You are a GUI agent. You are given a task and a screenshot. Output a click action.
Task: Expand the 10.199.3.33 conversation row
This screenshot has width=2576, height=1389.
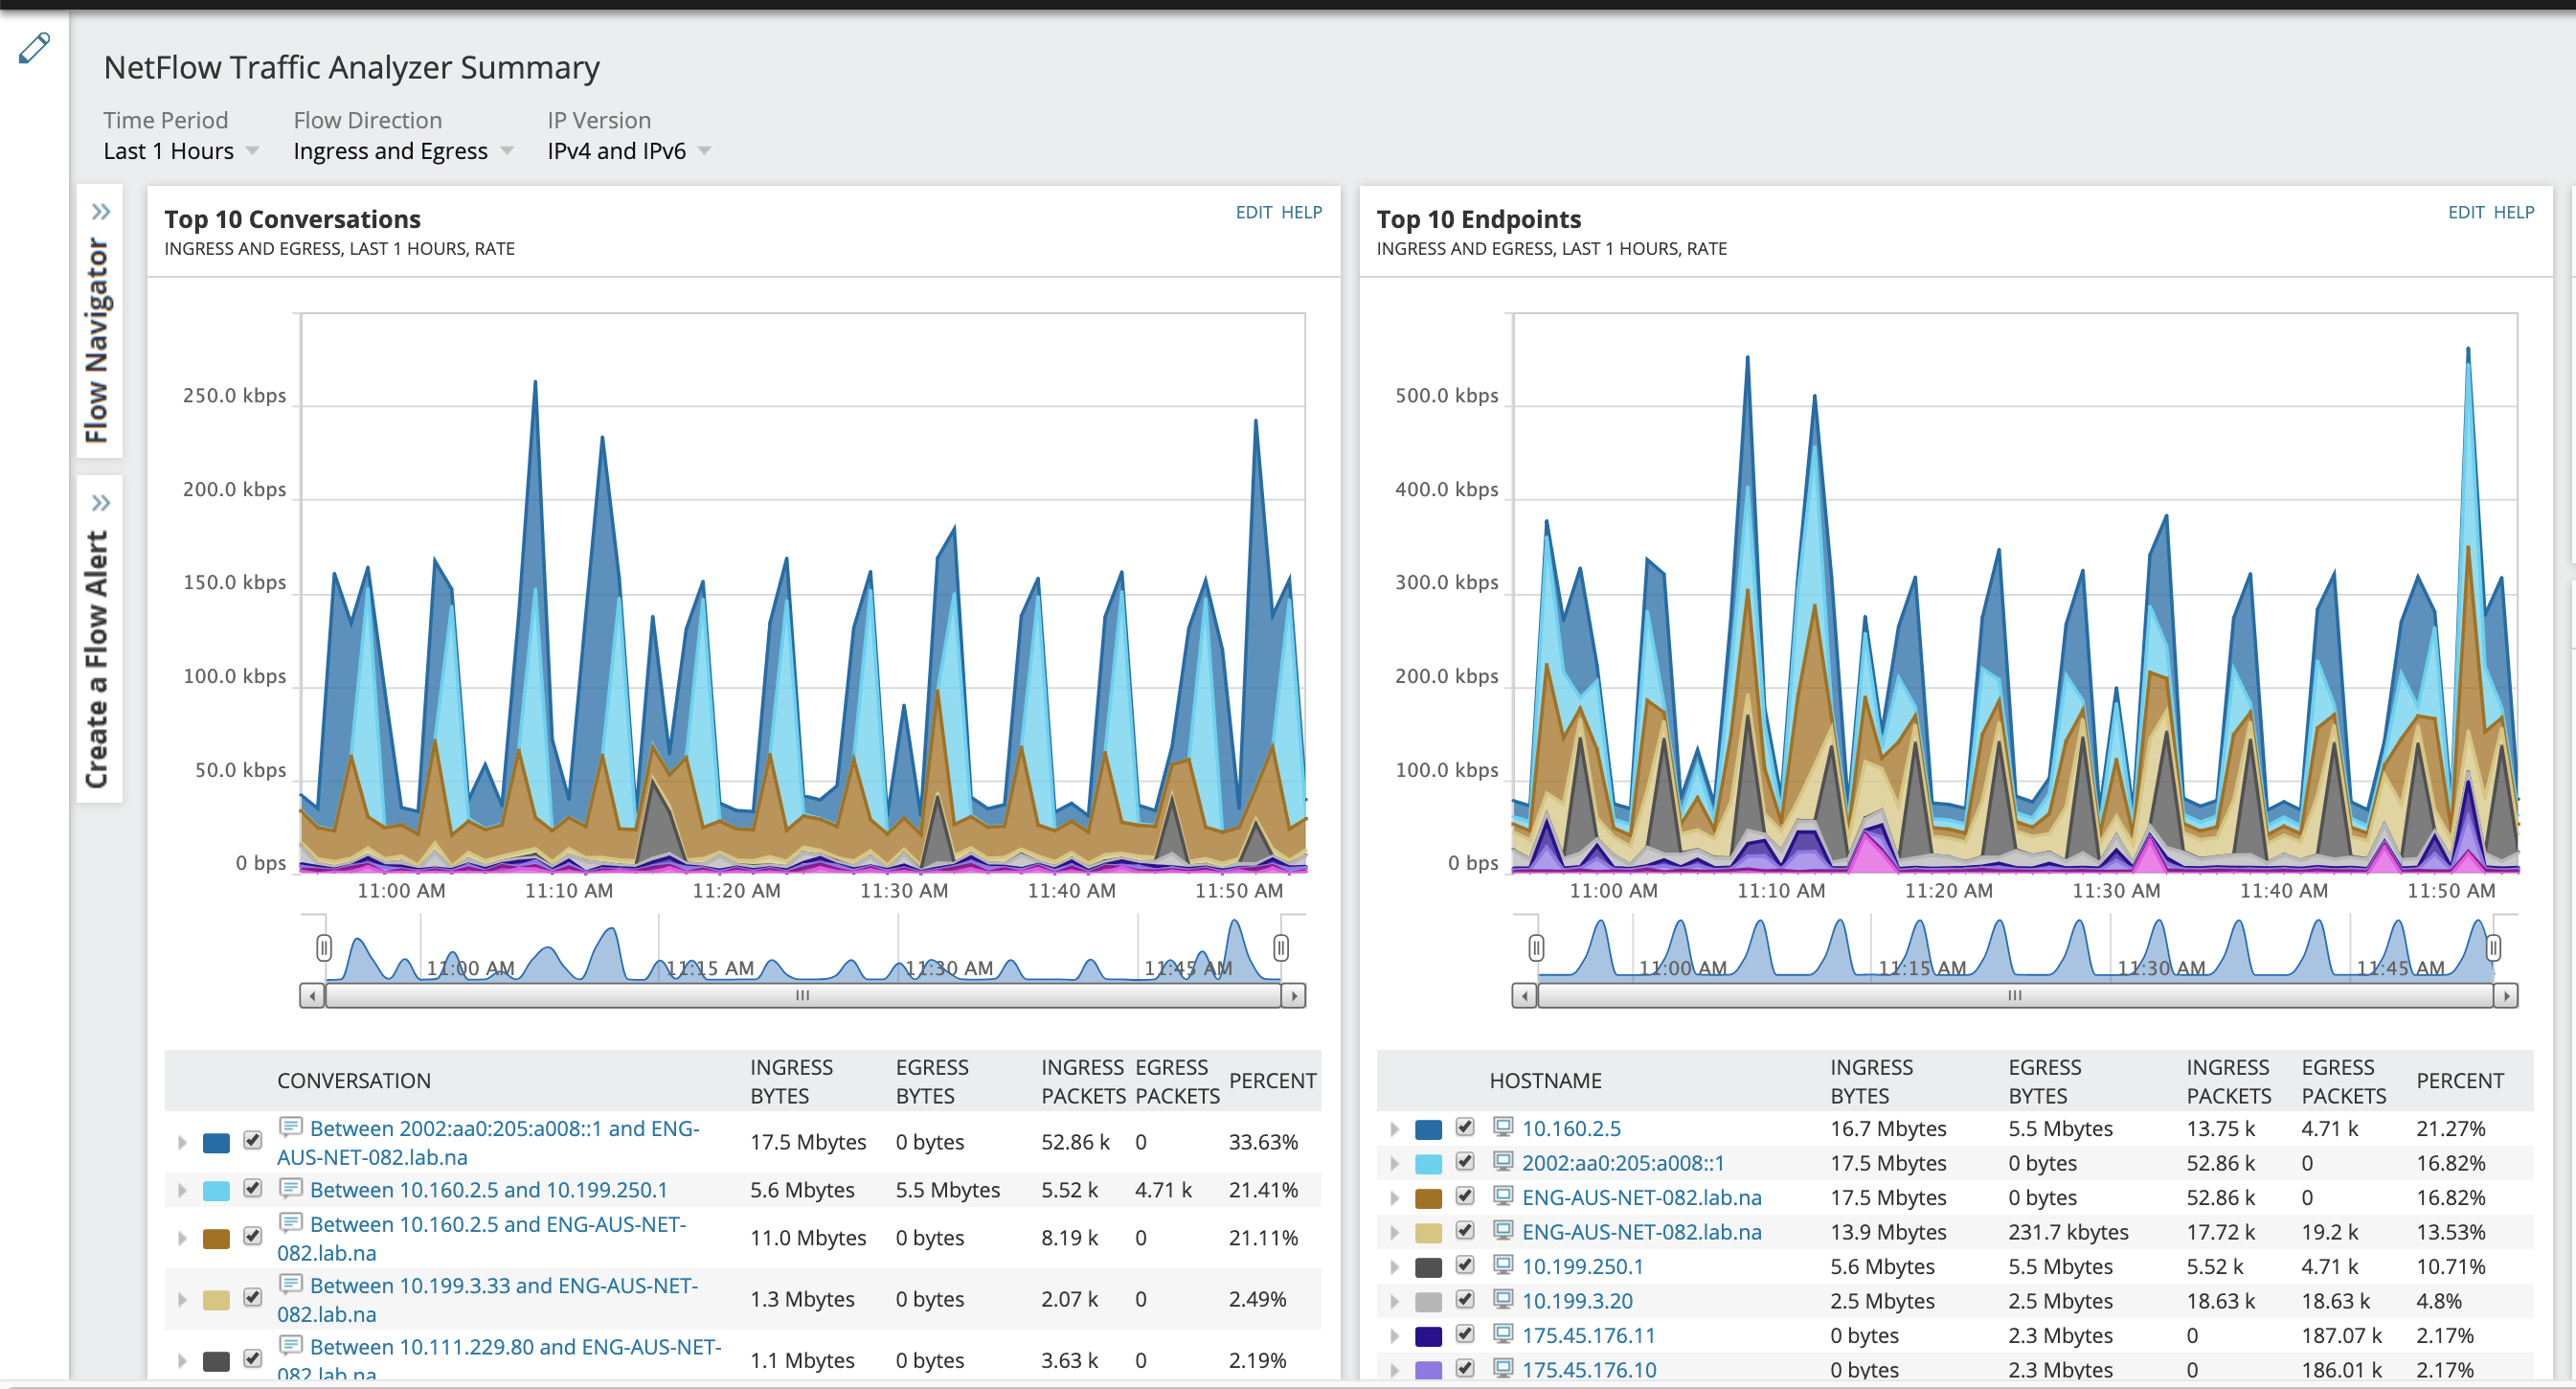pos(182,1299)
